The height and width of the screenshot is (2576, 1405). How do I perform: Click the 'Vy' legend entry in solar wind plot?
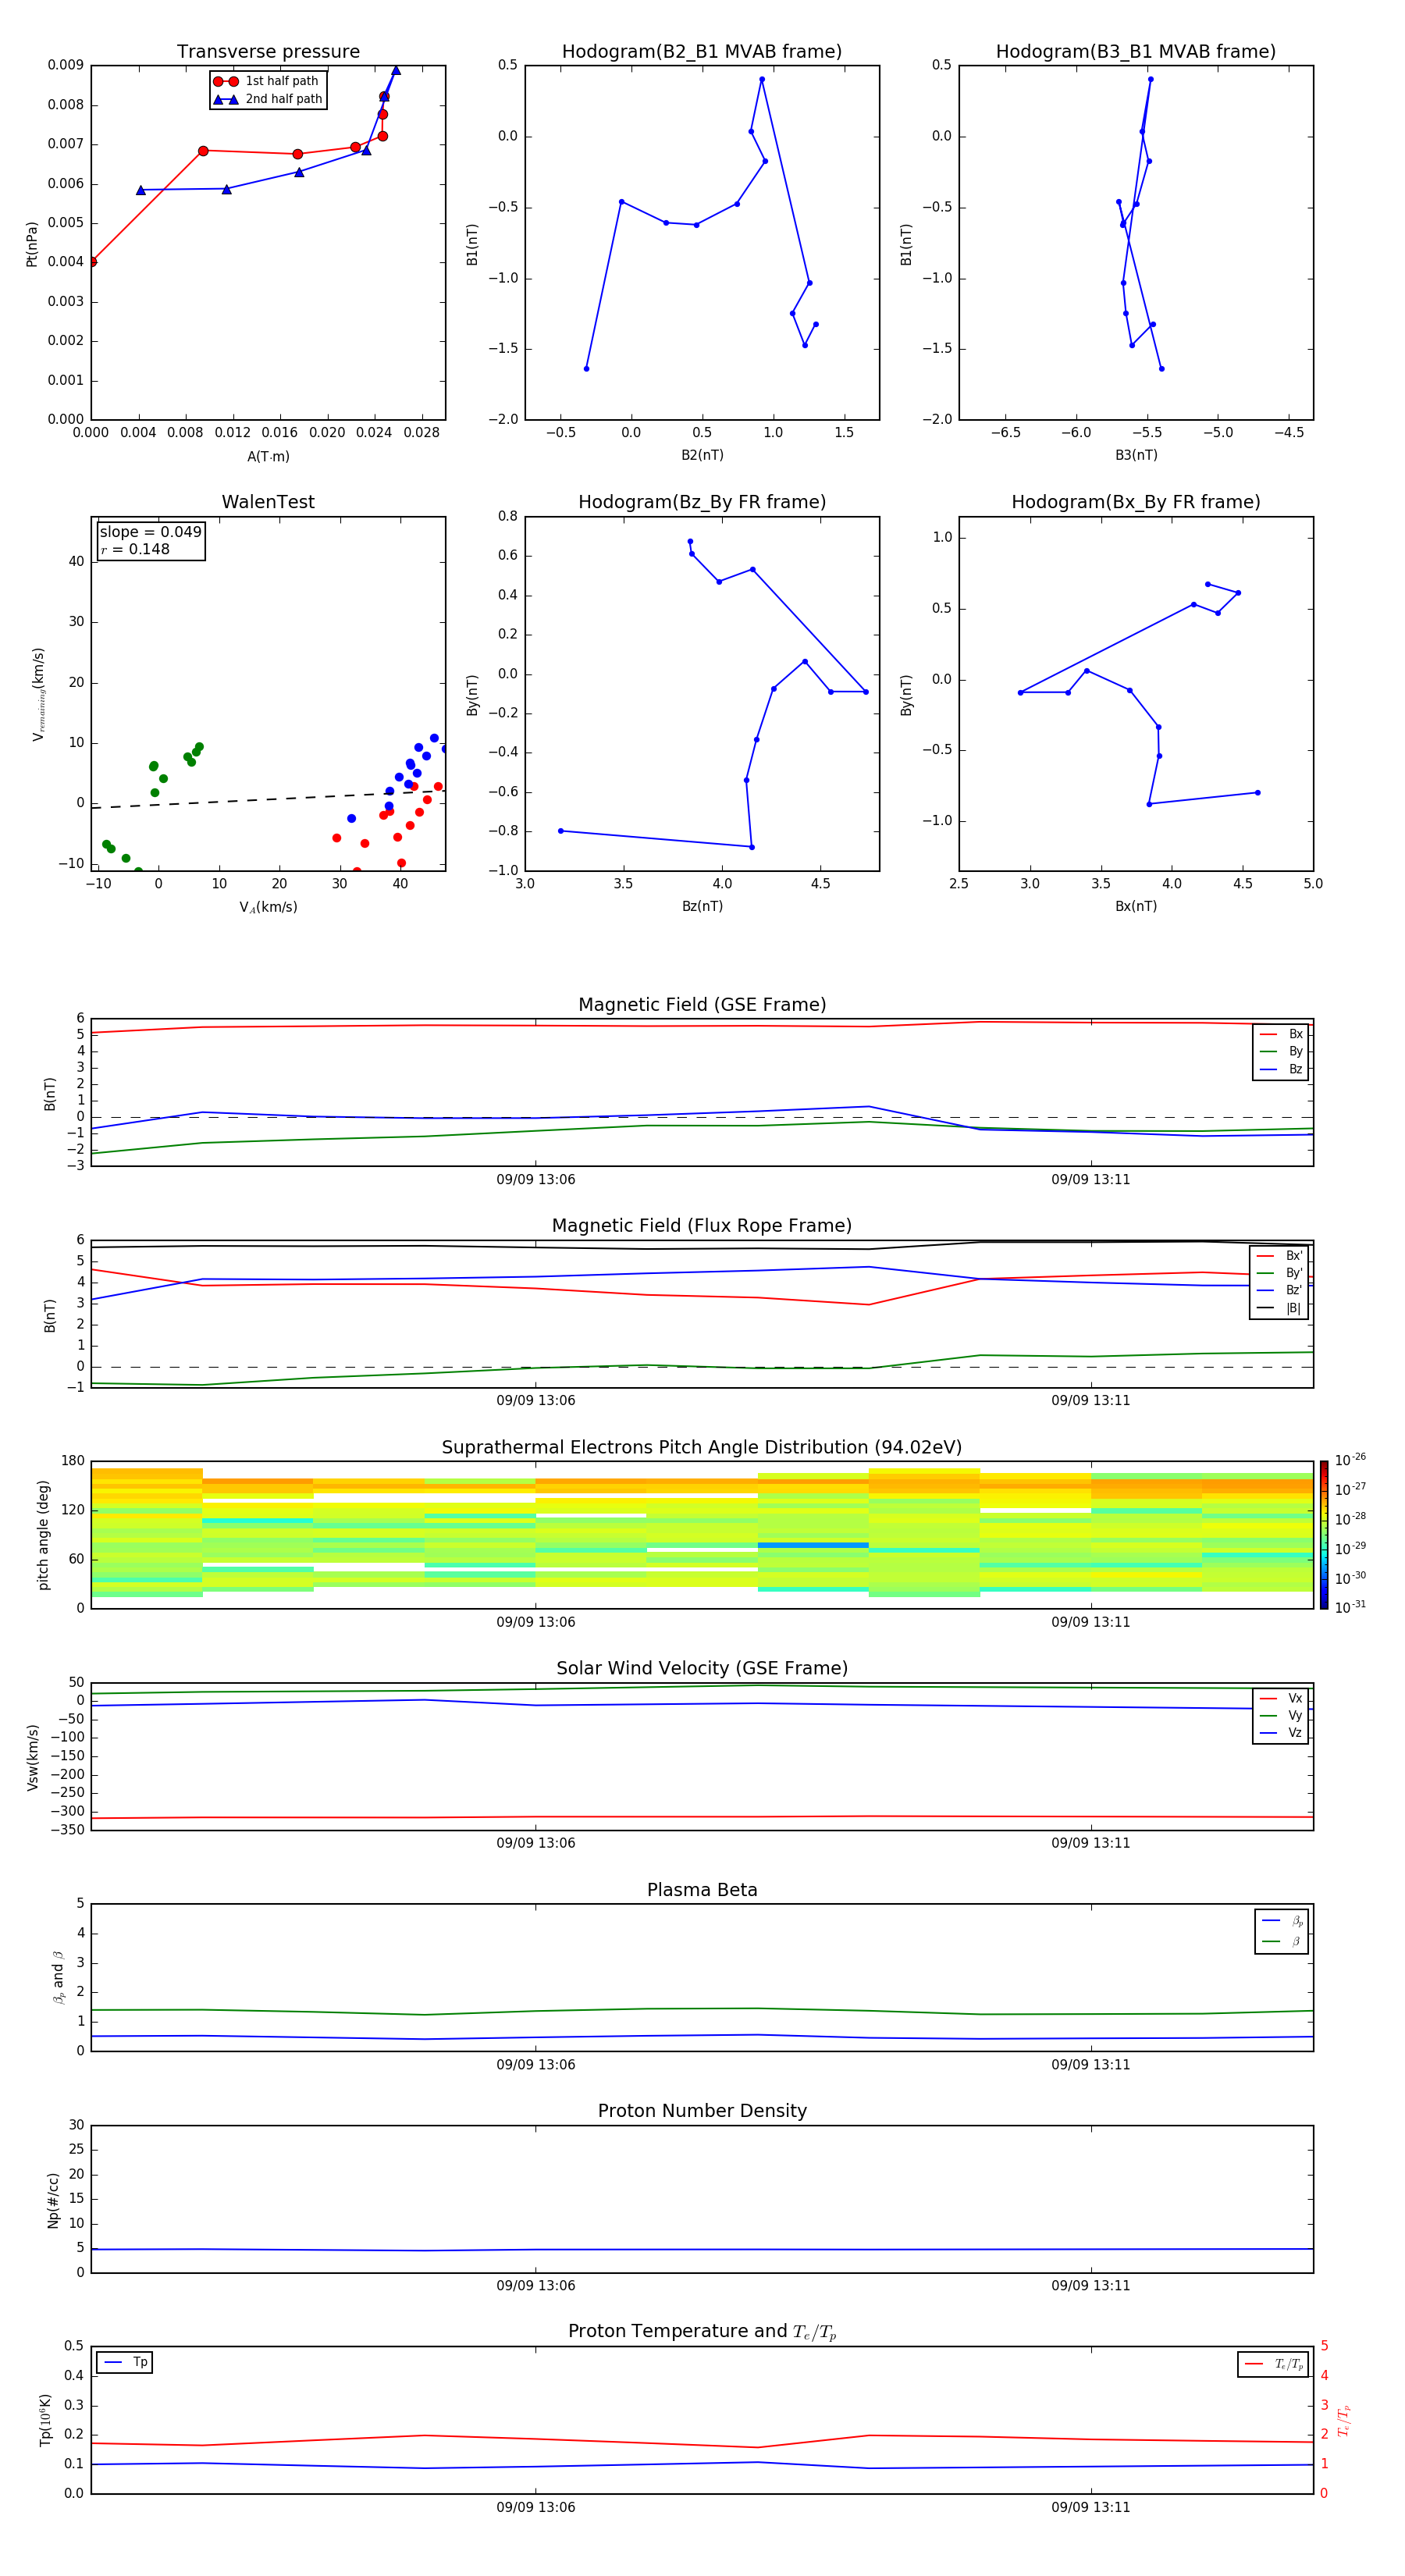tap(1282, 1715)
